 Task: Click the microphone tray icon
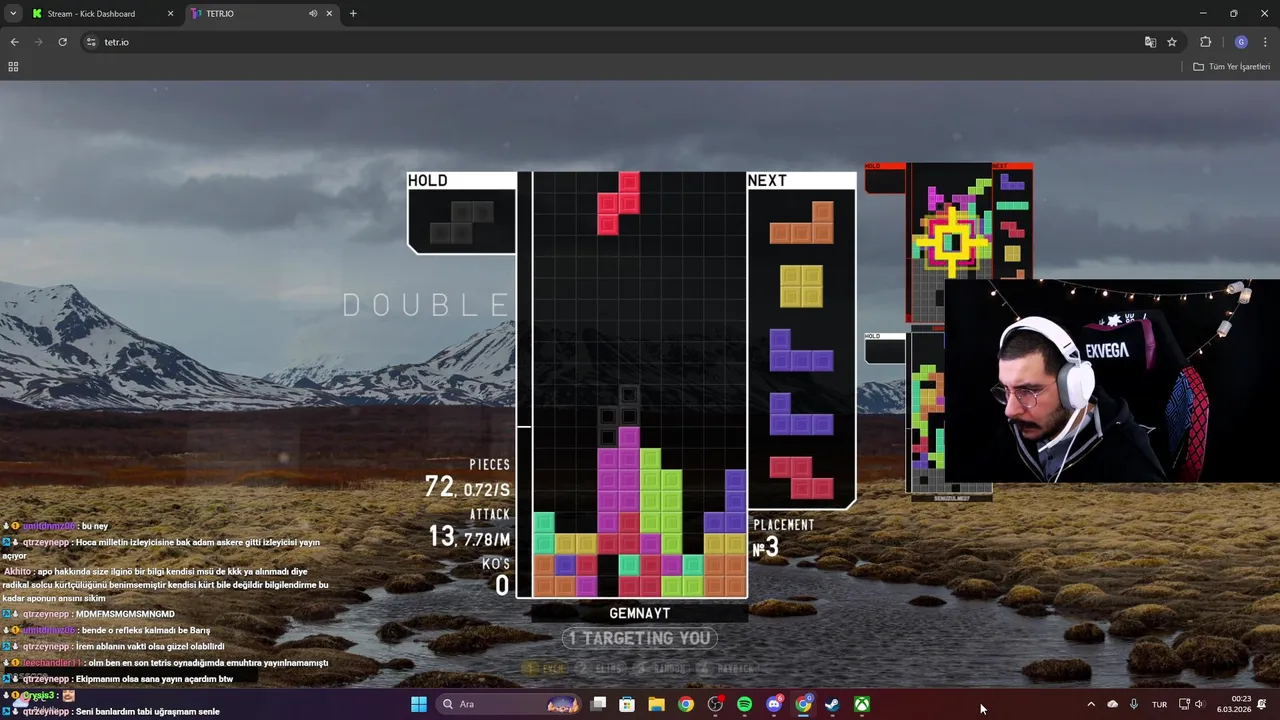point(1133,704)
